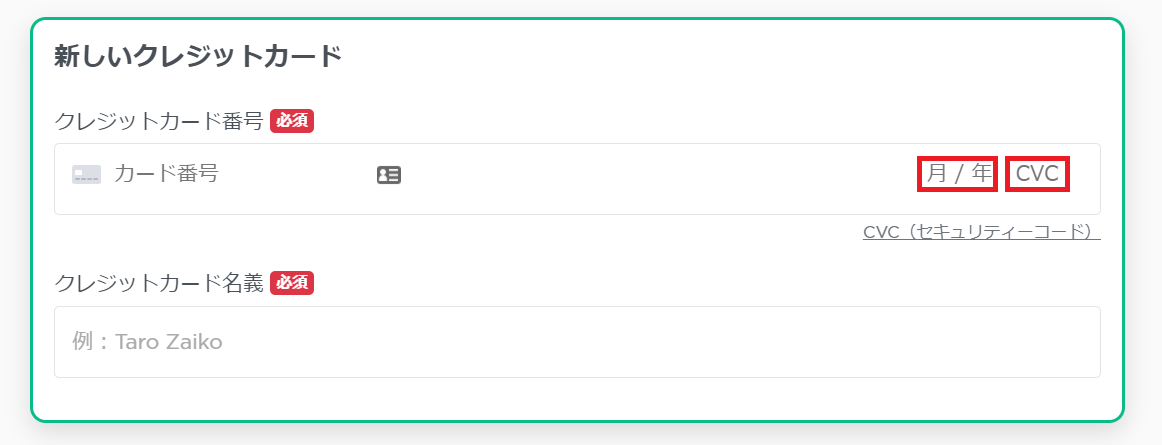This screenshot has width=1162, height=445.
Task: Click the contact card autofill icon
Action: (389, 175)
